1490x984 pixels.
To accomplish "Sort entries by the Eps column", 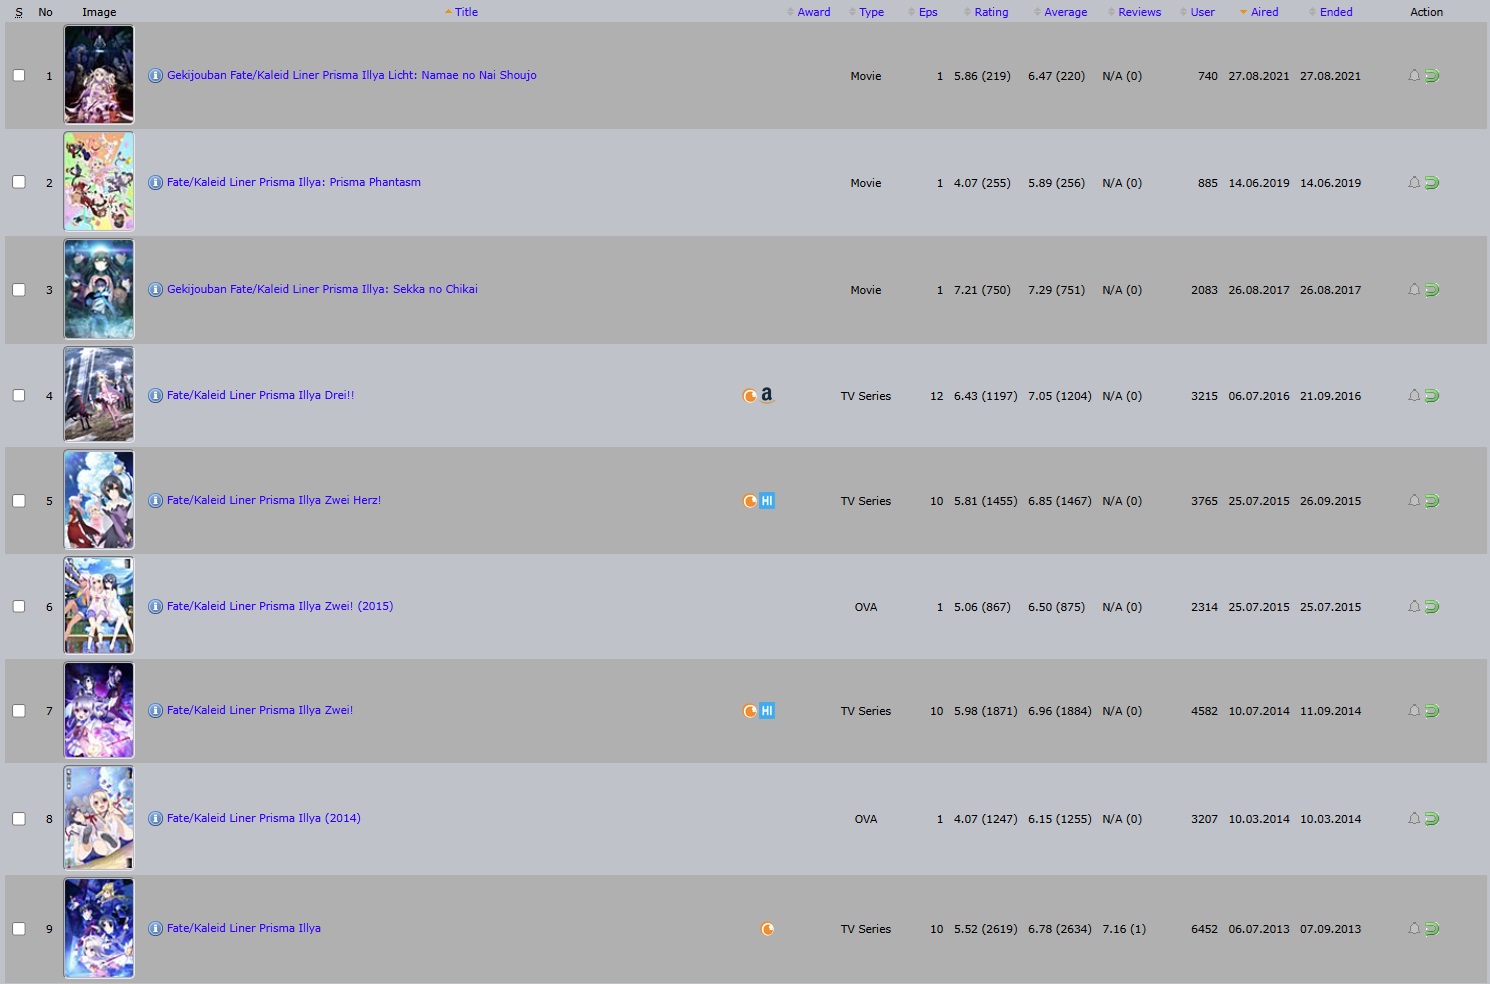I will [928, 12].
